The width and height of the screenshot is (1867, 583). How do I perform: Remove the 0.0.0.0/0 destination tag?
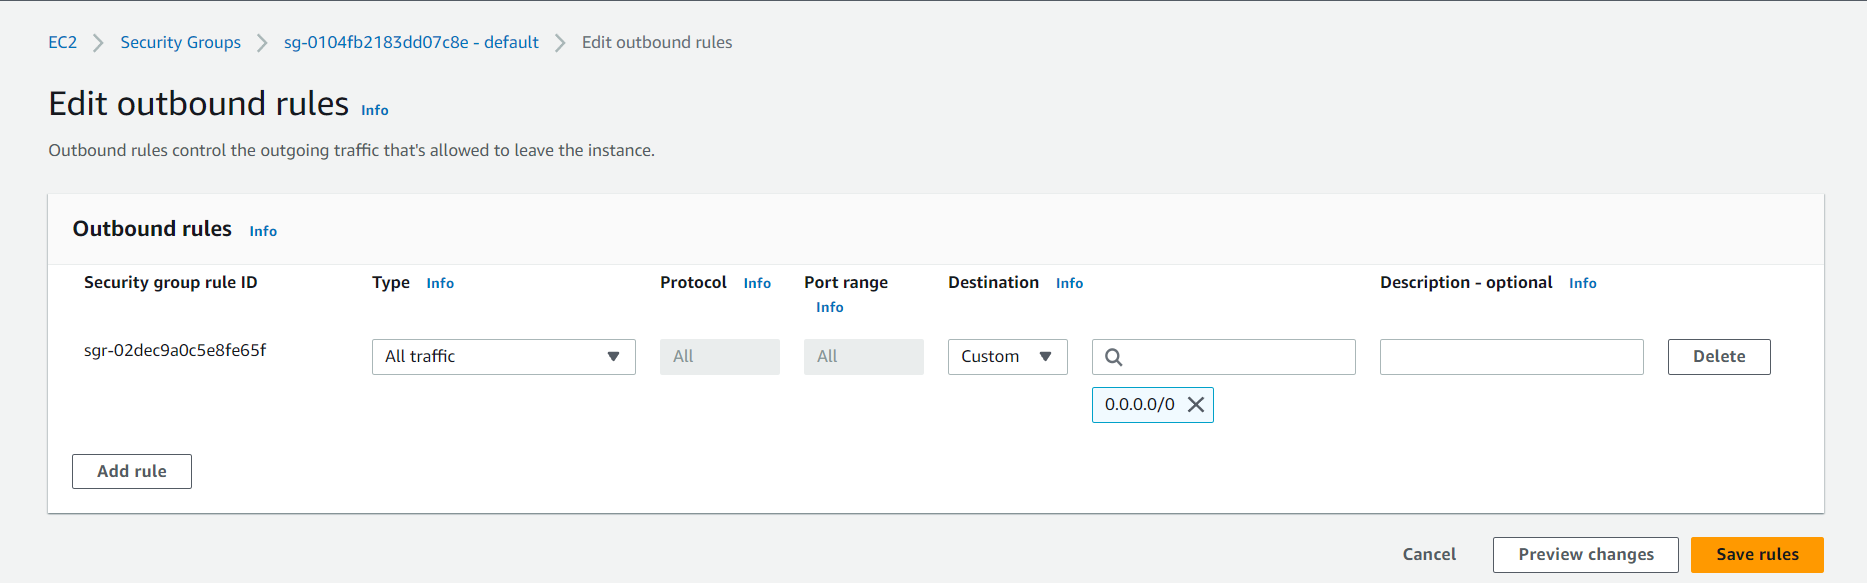coord(1195,405)
